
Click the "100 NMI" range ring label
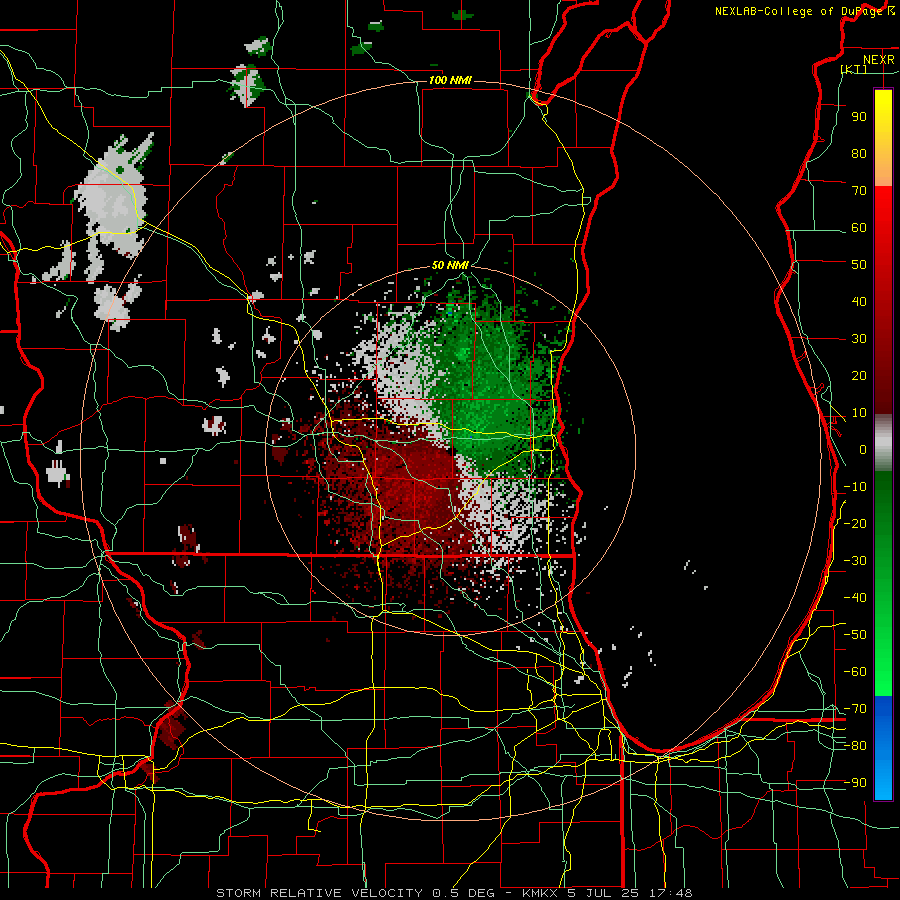click(450, 80)
